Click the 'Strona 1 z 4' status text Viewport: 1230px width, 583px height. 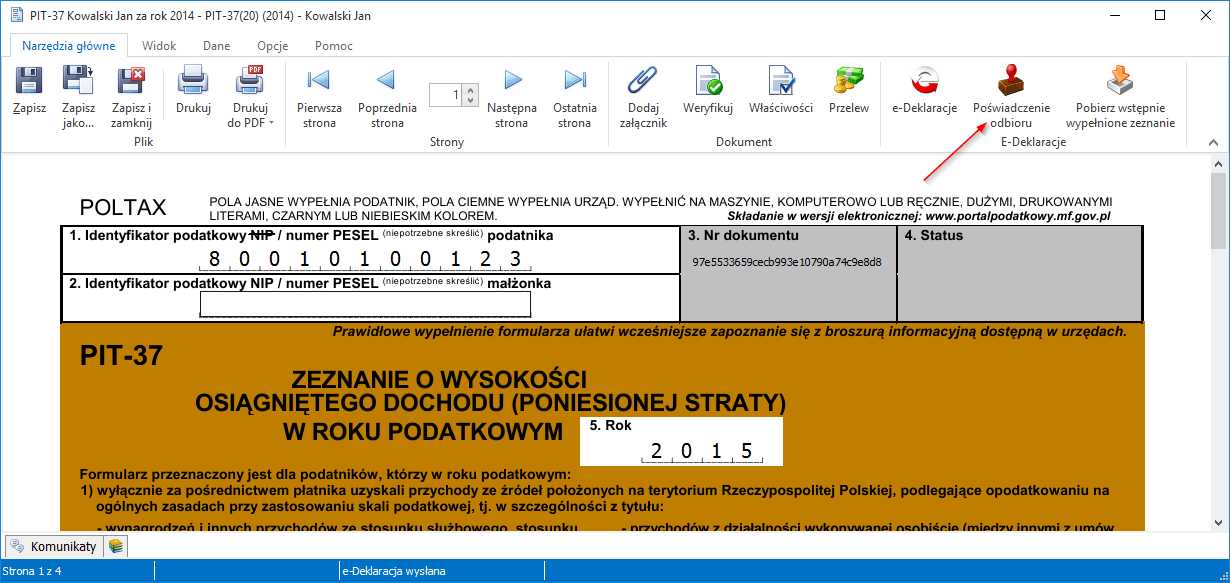click(x=32, y=571)
